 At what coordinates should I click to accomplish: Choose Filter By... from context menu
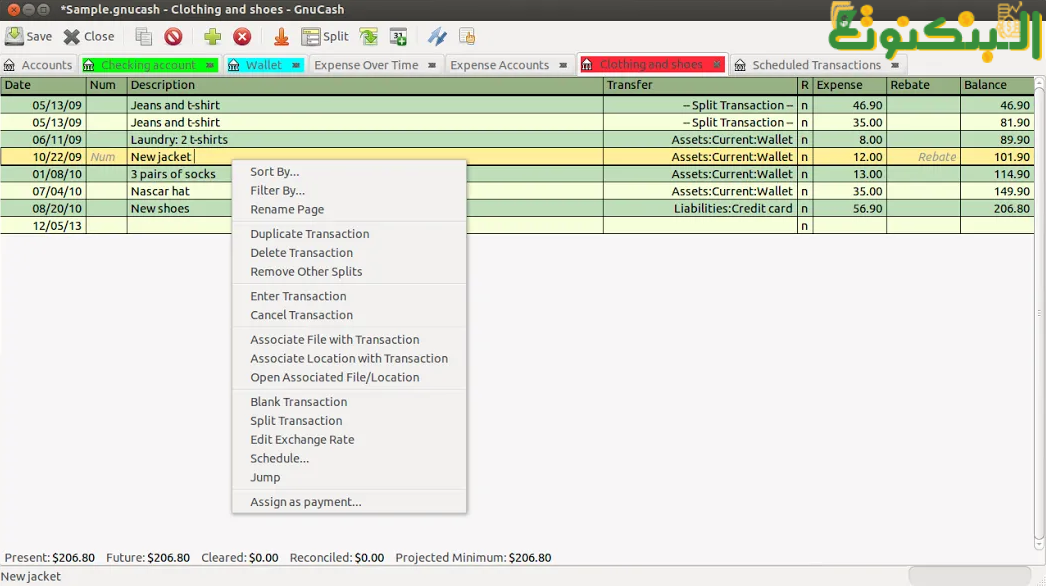pos(349,190)
